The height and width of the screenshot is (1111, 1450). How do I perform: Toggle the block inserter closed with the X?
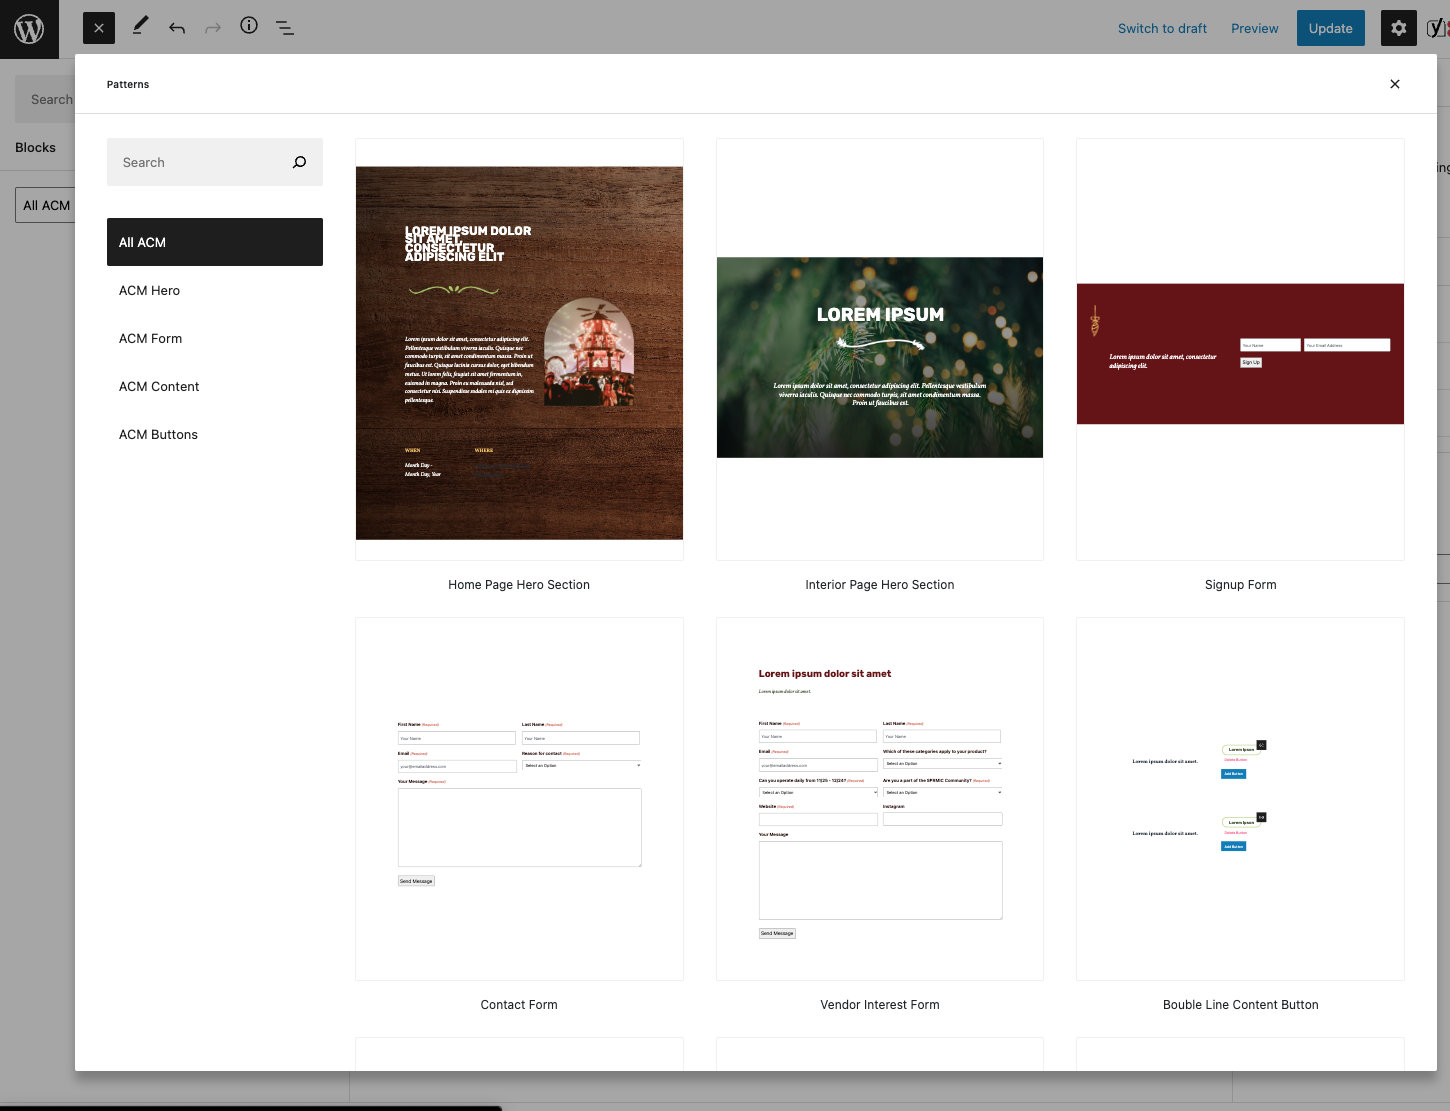coord(98,27)
